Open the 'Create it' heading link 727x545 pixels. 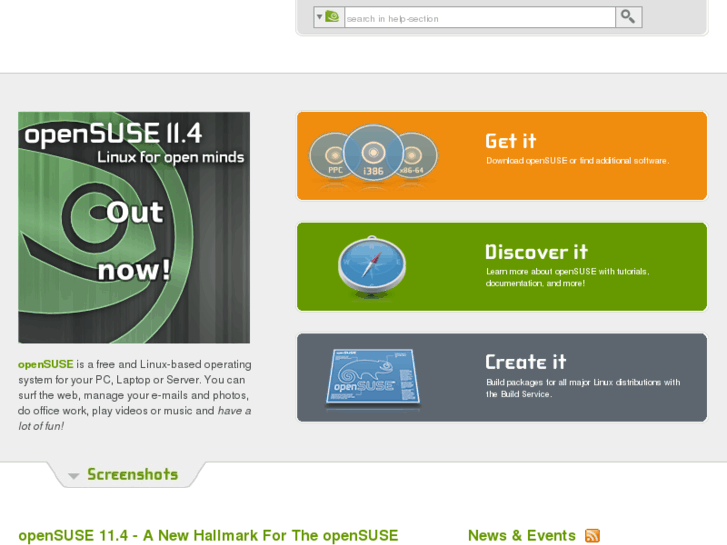click(526, 362)
